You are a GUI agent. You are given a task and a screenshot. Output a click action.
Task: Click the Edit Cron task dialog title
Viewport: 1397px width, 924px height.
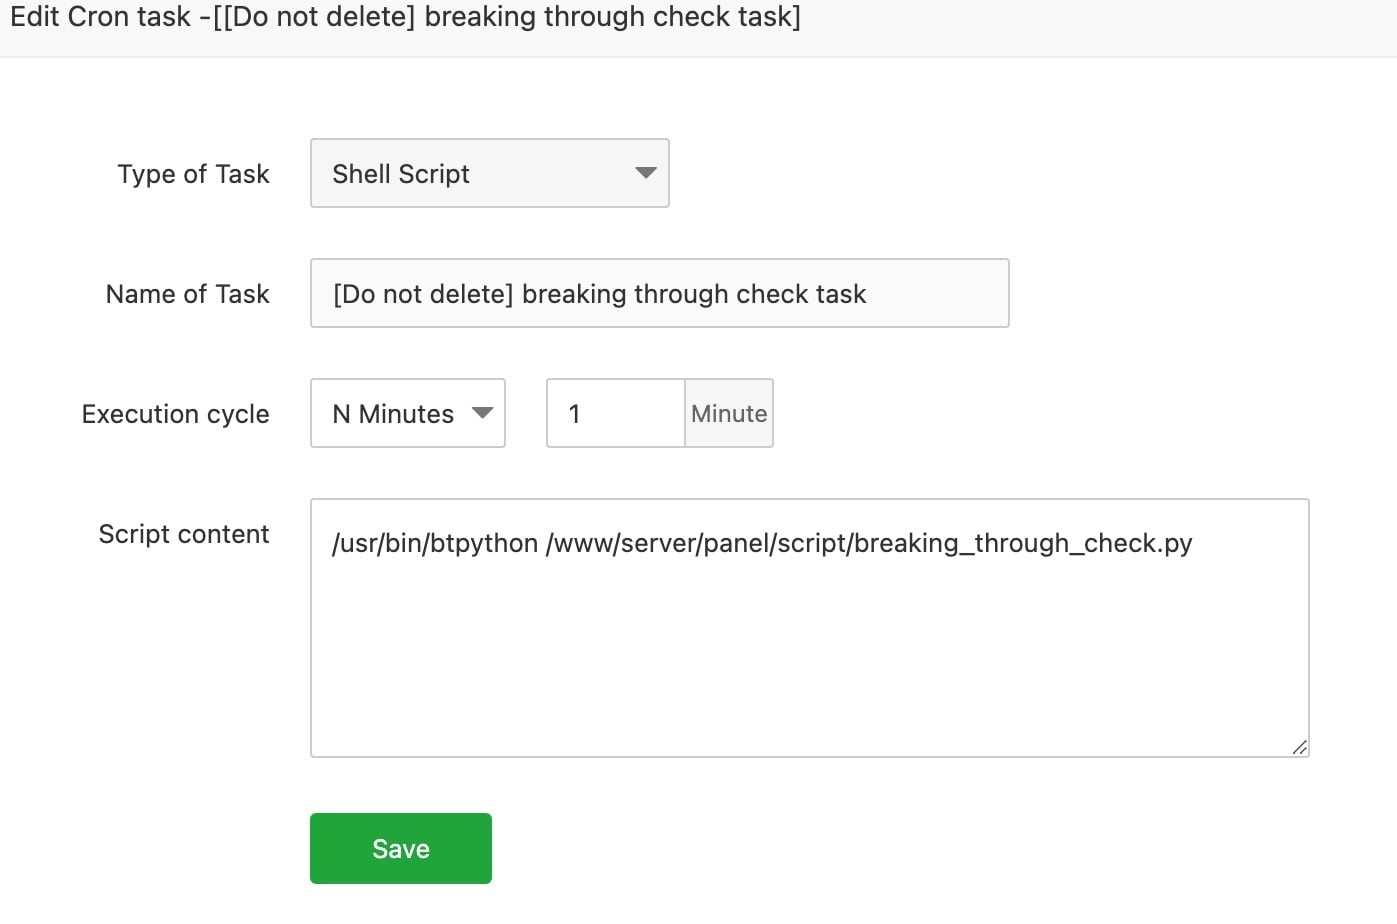click(x=405, y=17)
